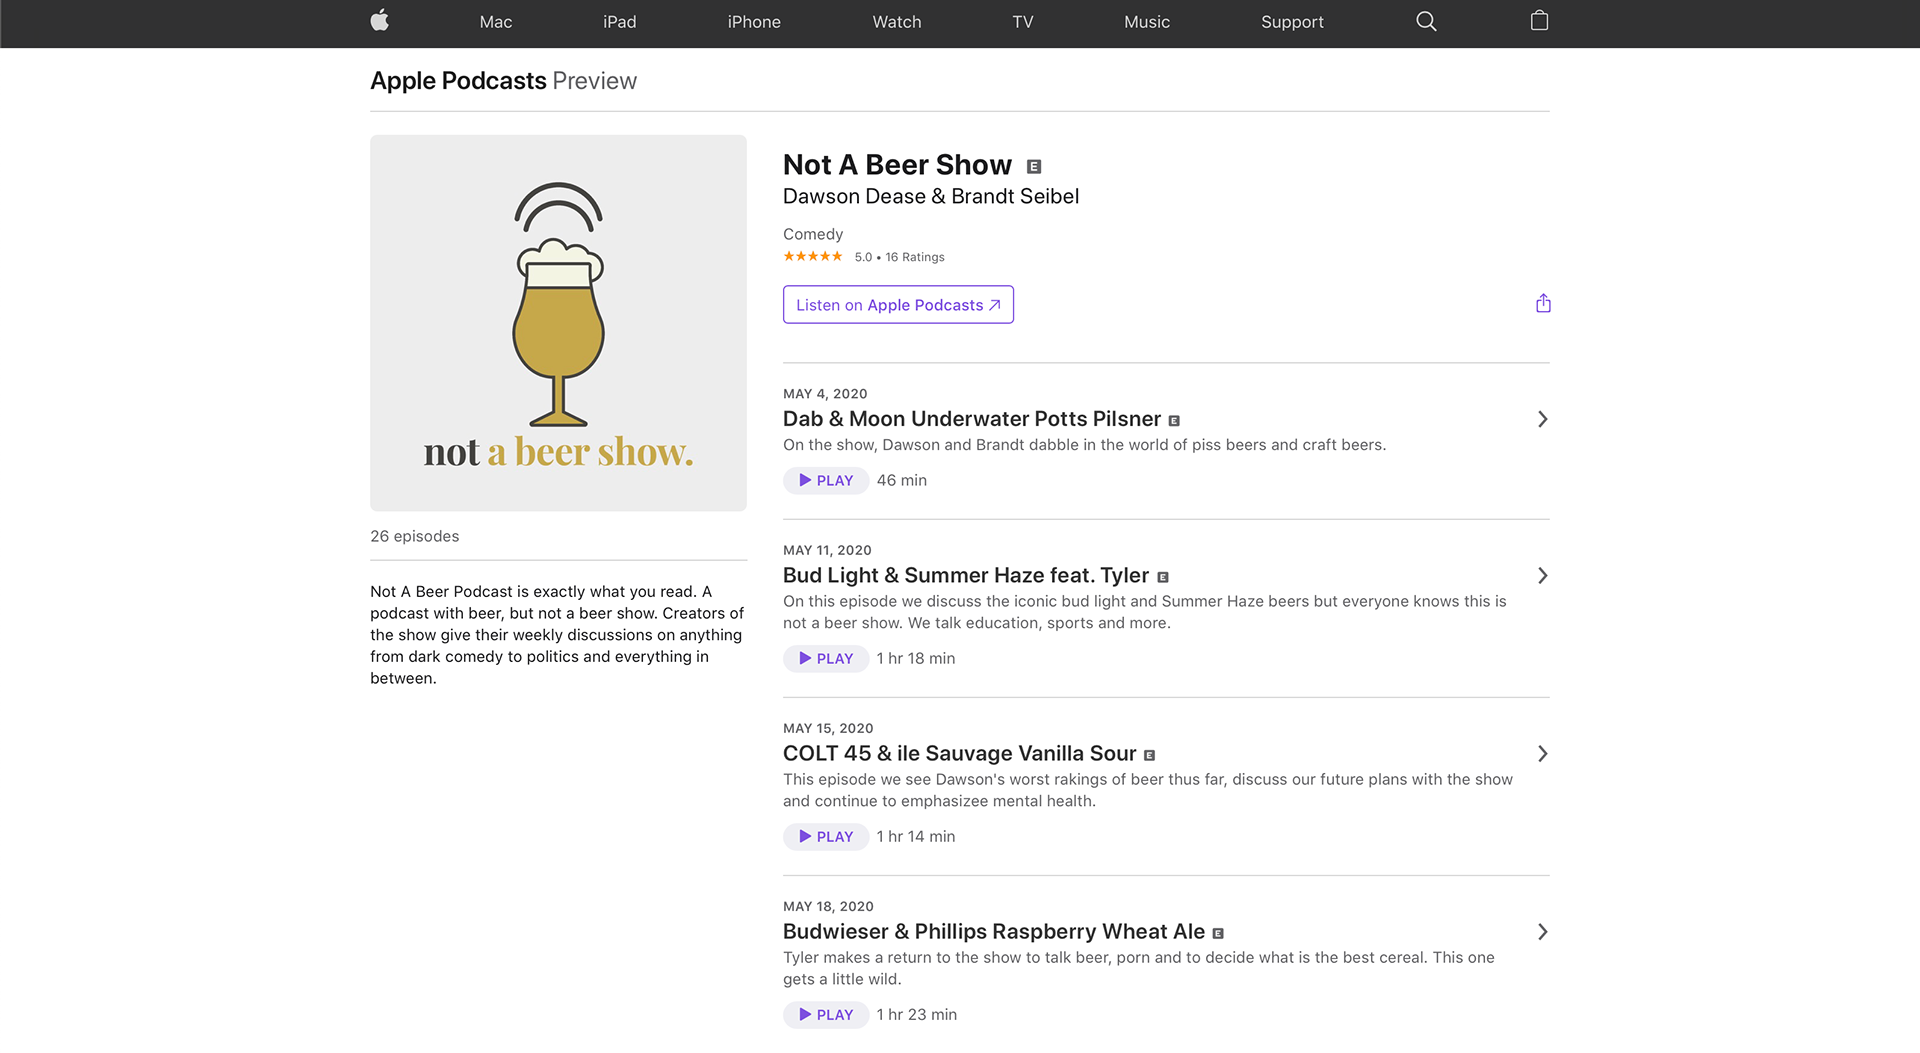Expand COLT 45 episode chevron
Screen dimensions: 1920x1053
tap(1542, 753)
